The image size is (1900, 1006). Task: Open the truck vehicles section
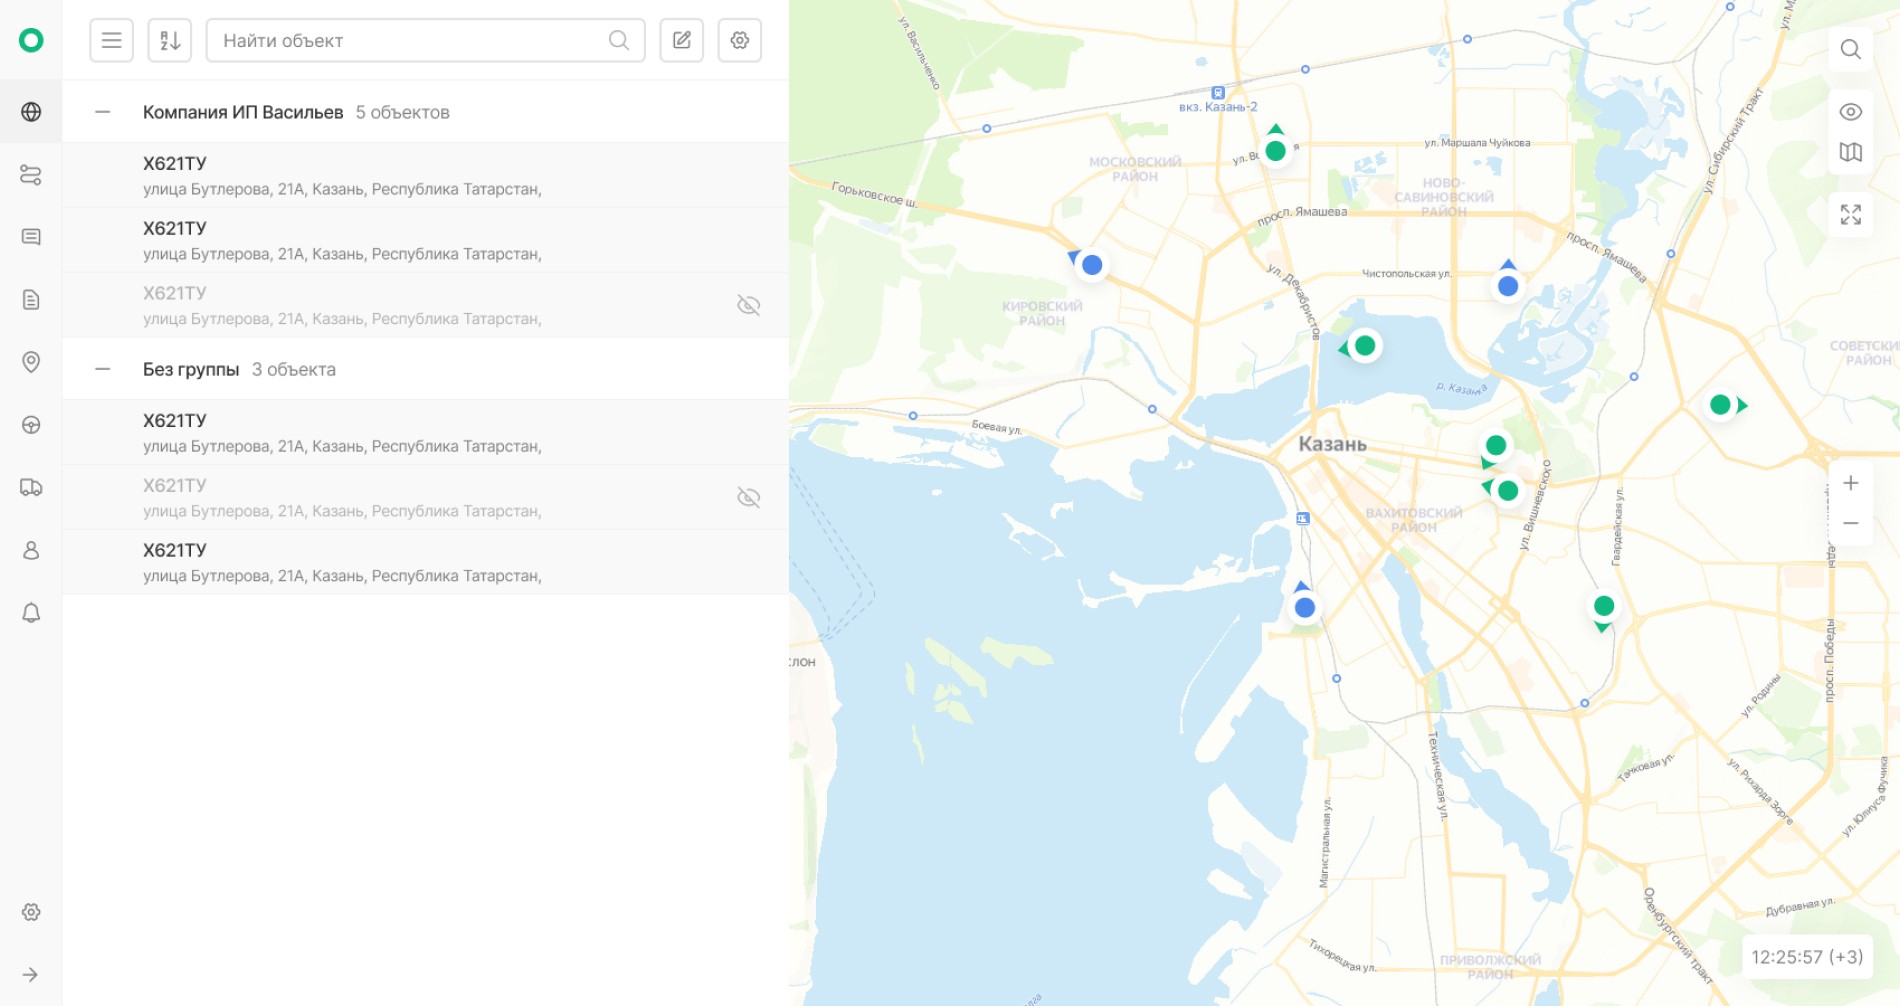[31, 487]
